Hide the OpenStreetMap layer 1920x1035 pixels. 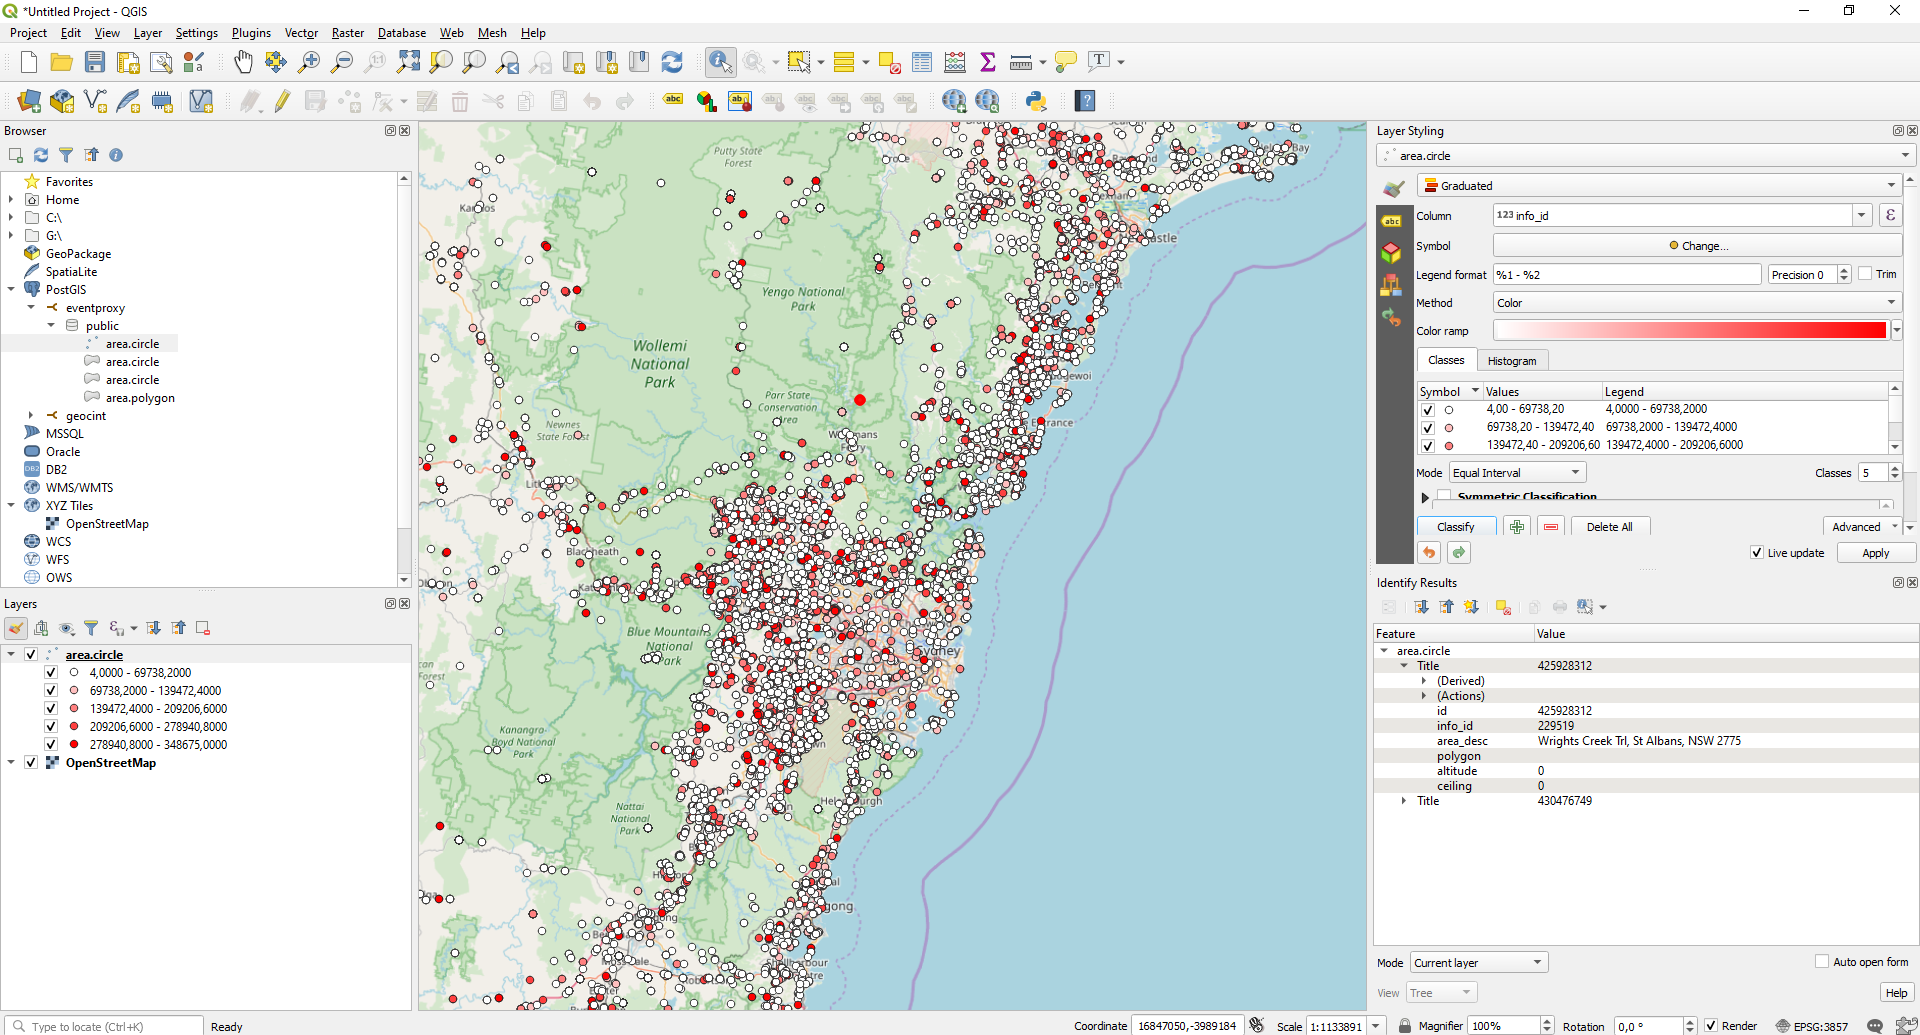click(31, 763)
